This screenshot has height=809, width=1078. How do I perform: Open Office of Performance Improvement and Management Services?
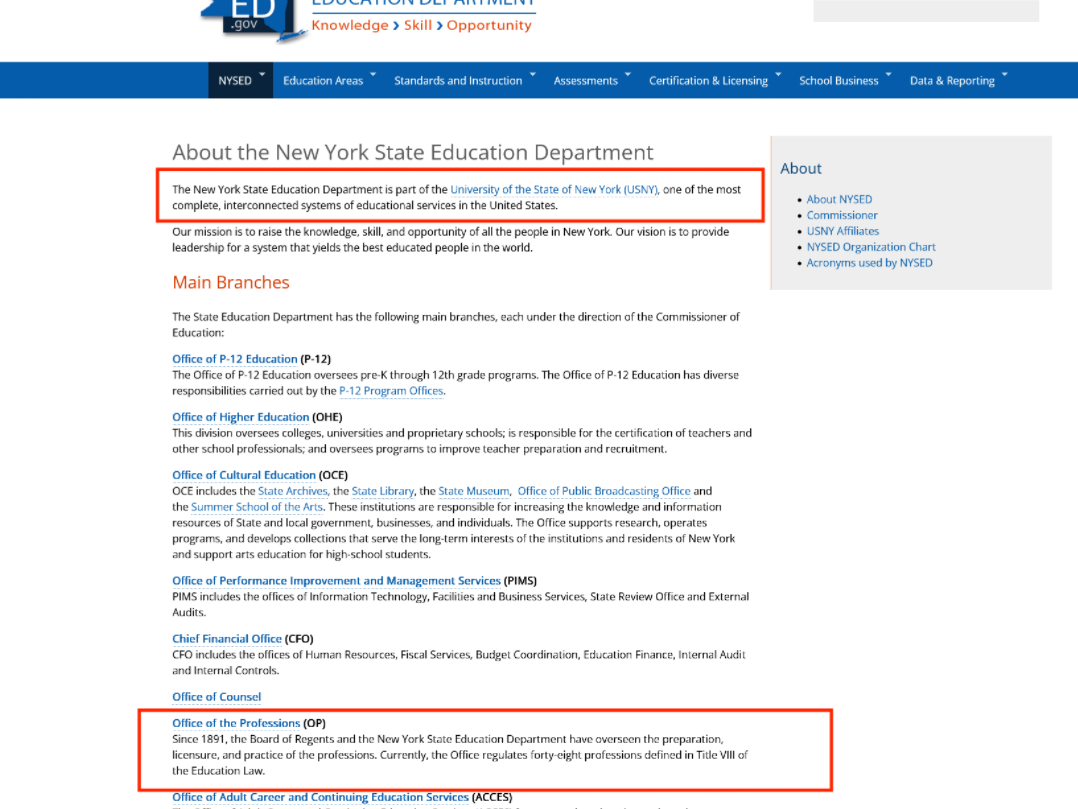[x=336, y=581]
